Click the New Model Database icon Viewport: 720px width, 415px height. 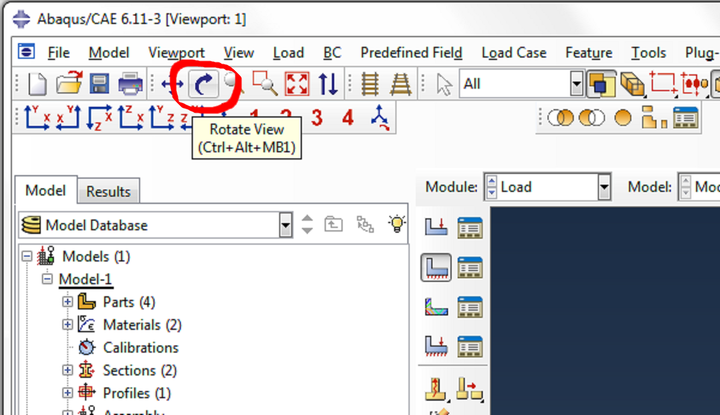coord(37,84)
